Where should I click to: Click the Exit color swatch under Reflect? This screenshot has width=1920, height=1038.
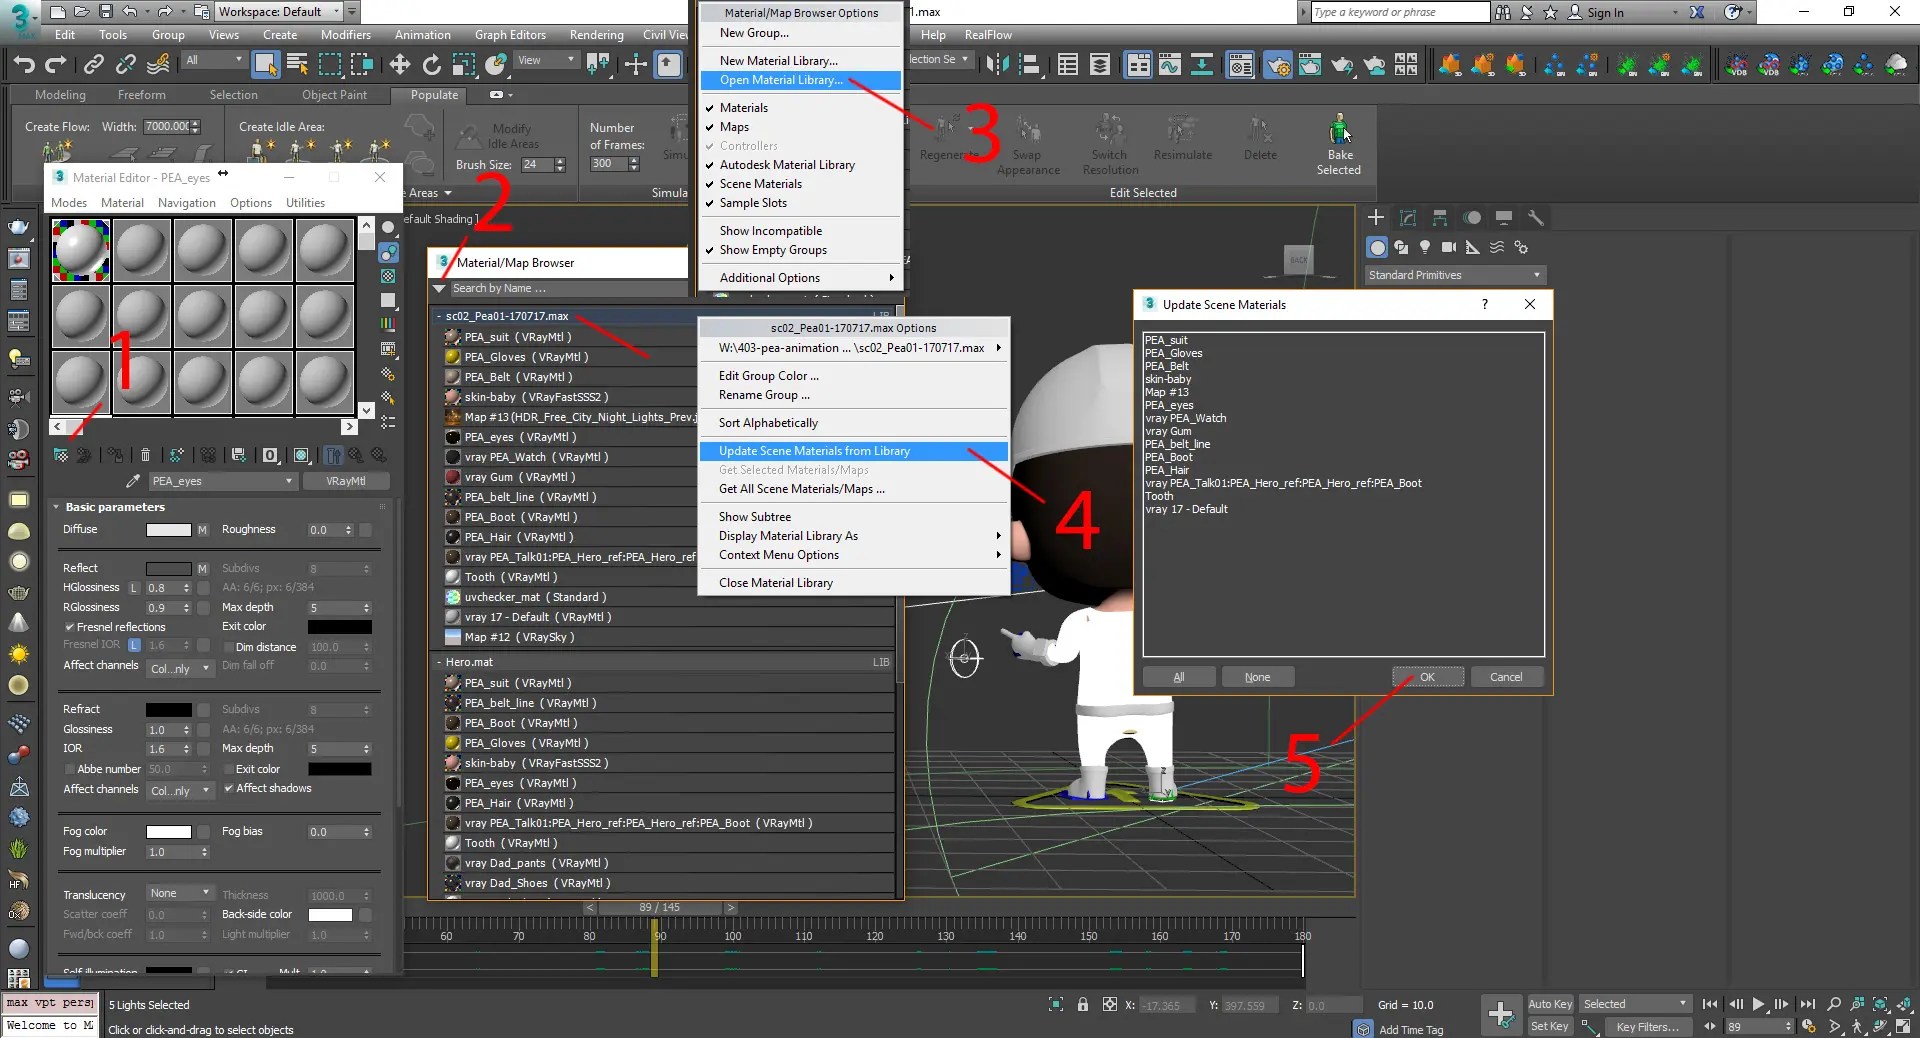point(340,627)
